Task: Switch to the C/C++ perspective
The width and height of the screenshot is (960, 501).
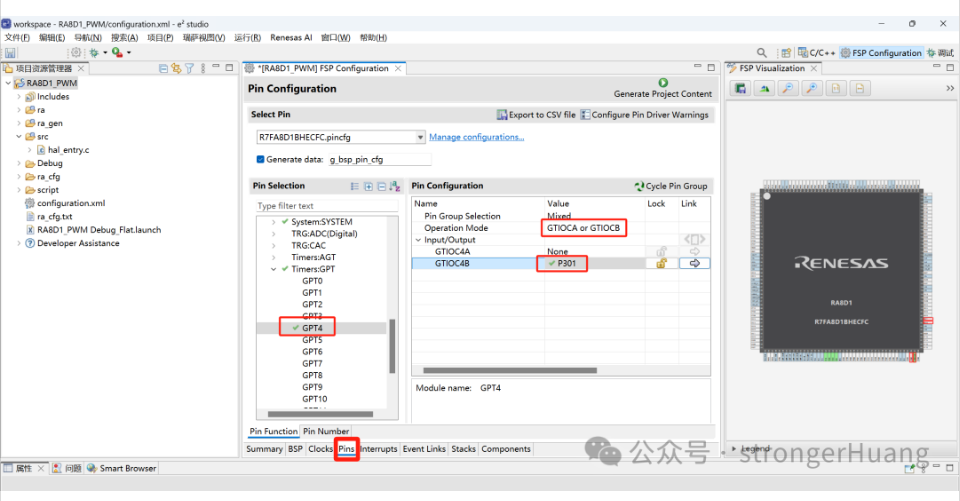Action: pyautogui.click(x=816, y=53)
